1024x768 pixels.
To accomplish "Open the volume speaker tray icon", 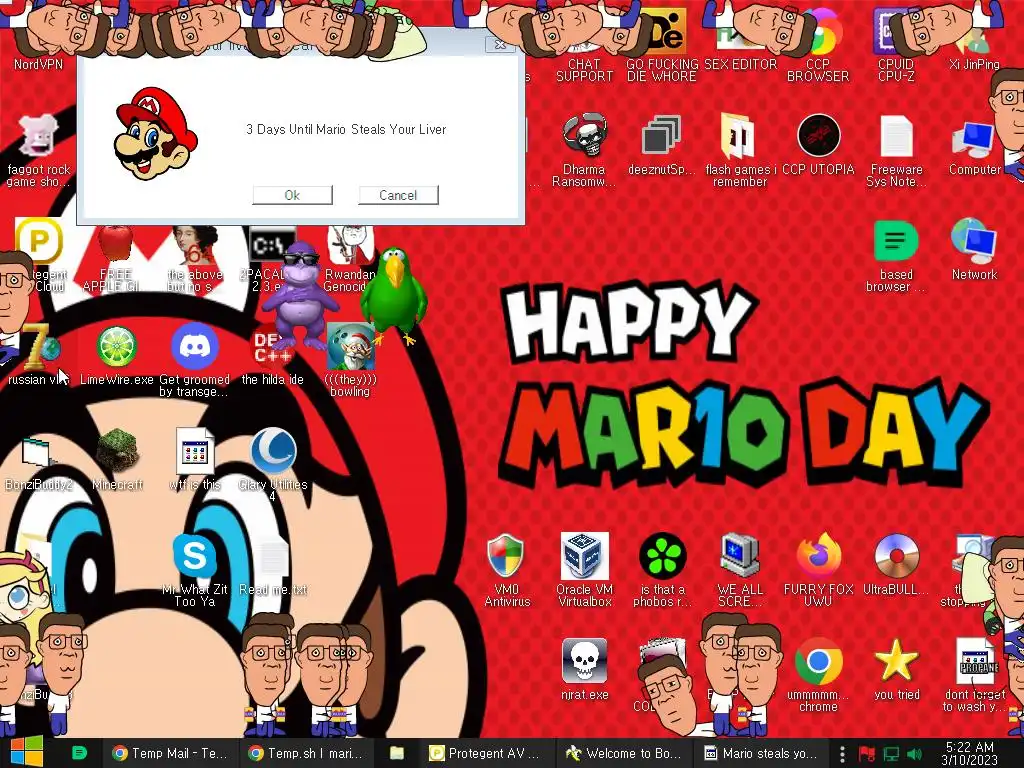I will pyautogui.click(x=914, y=754).
